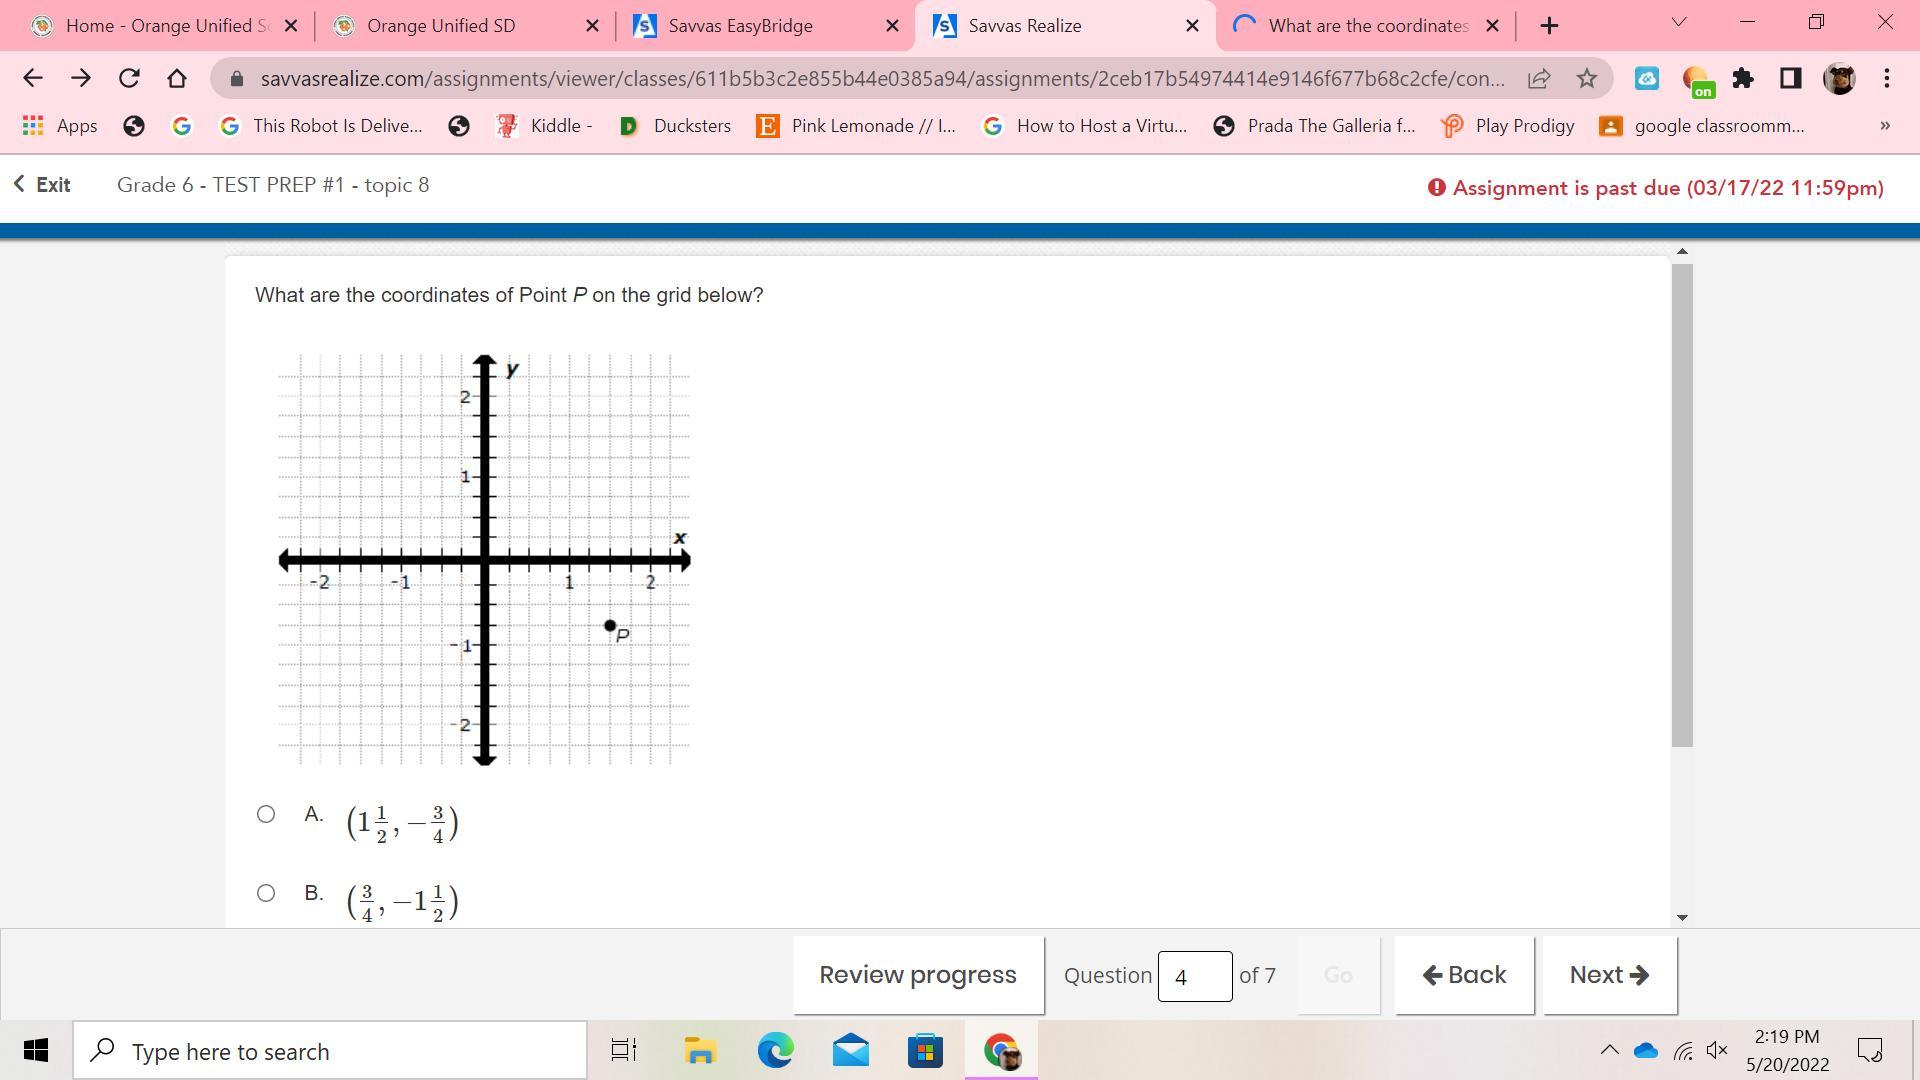The height and width of the screenshot is (1080, 1920).
Task: Click the Review progress button
Action: point(918,975)
